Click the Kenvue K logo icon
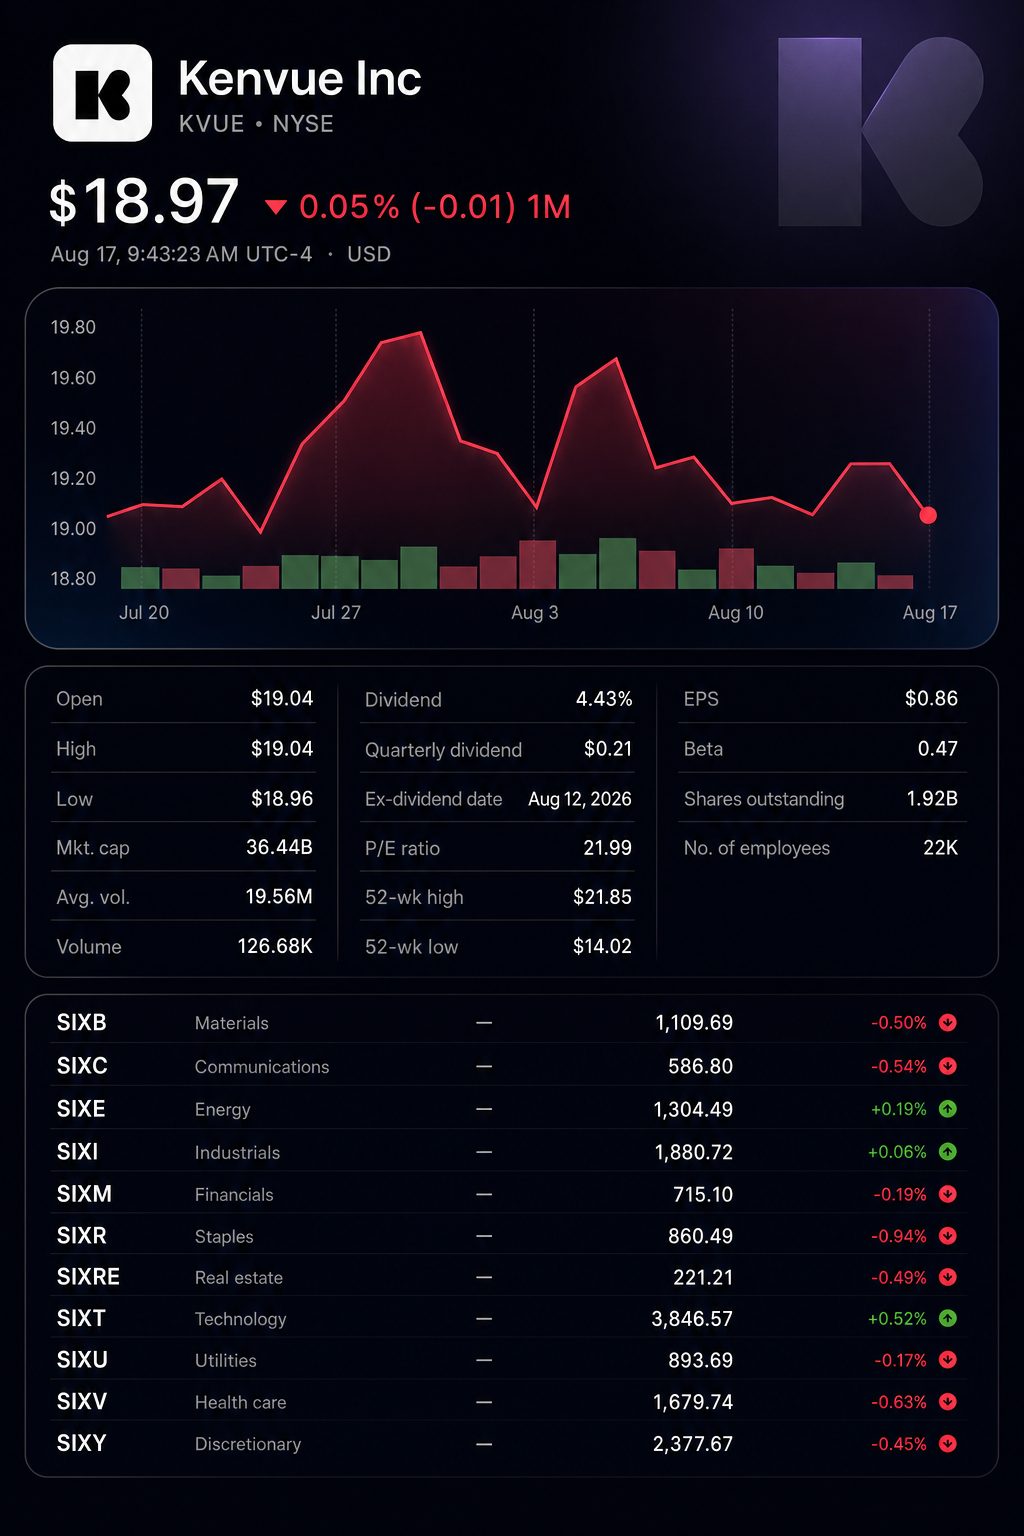The width and height of the screenshot is (1024, 1536). coord(102,93)
